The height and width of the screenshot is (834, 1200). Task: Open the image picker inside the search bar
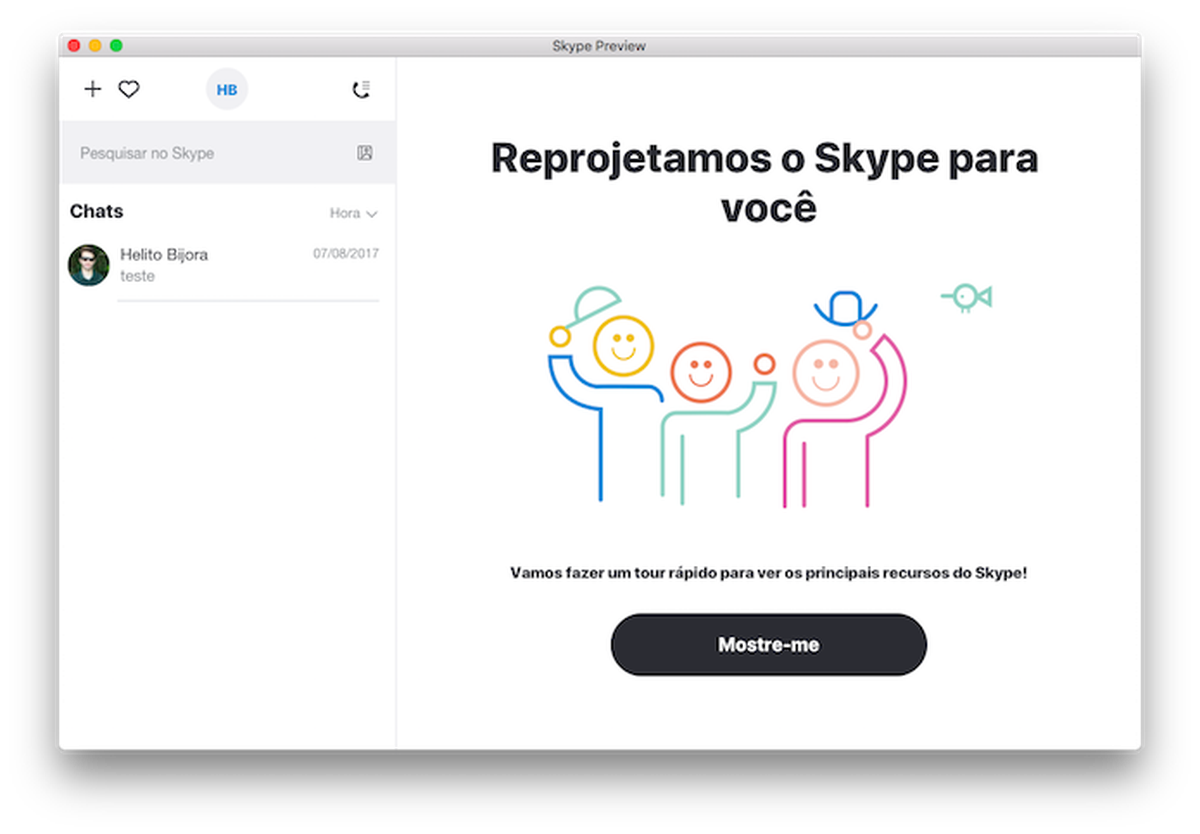tap(366, 153)
